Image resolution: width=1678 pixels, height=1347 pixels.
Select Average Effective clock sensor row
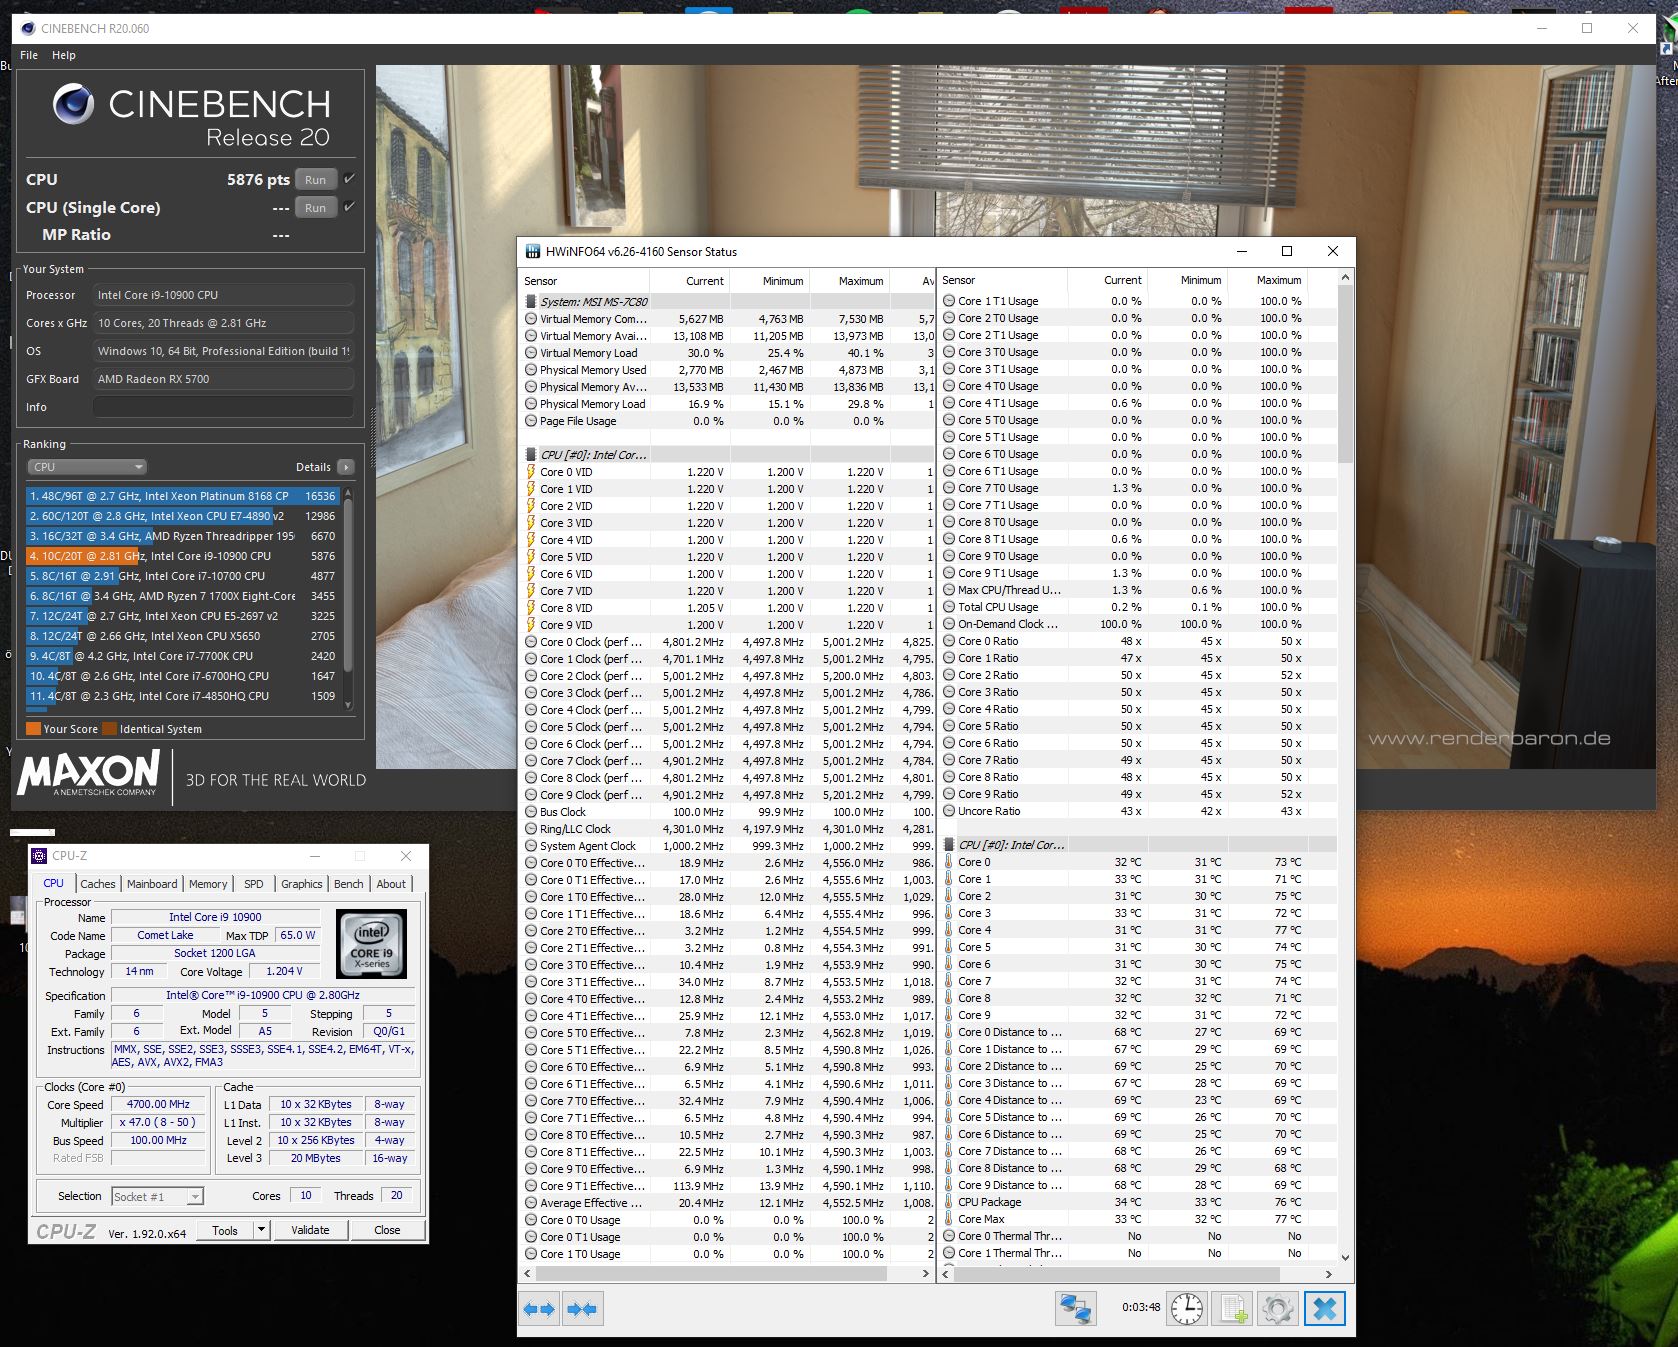click(727, 1203)
